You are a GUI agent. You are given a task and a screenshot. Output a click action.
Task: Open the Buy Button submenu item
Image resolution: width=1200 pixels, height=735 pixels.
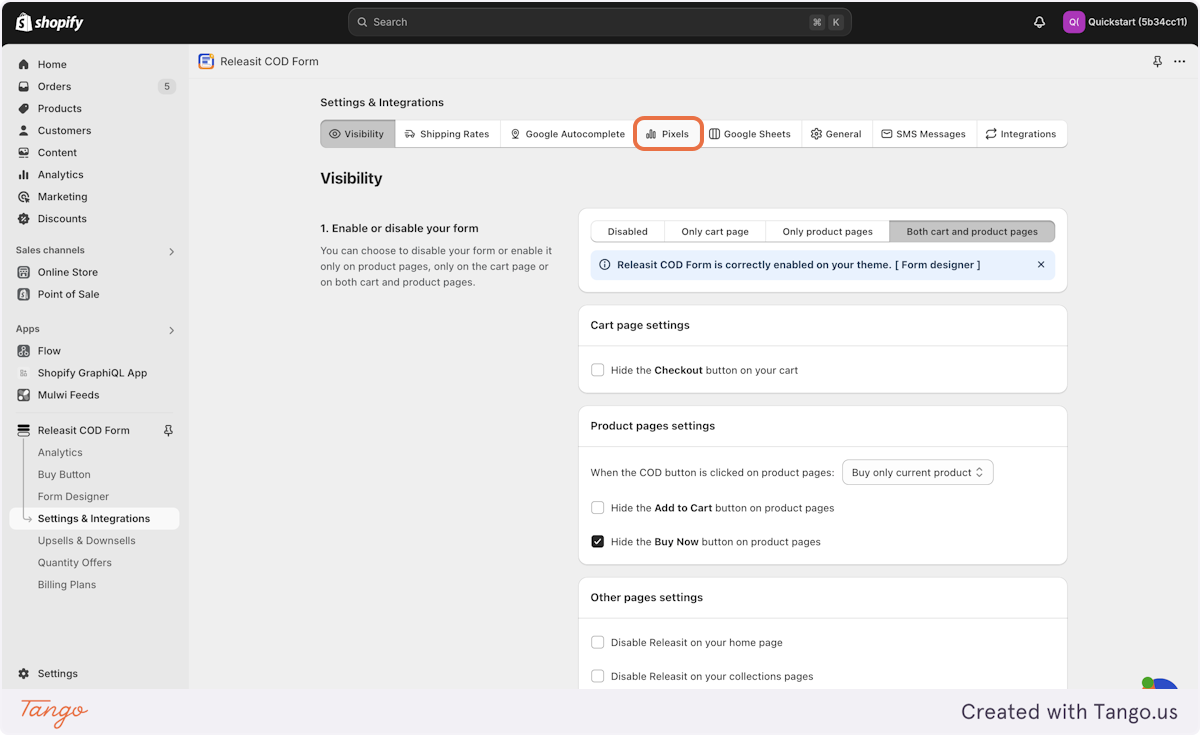pos(64,475)
